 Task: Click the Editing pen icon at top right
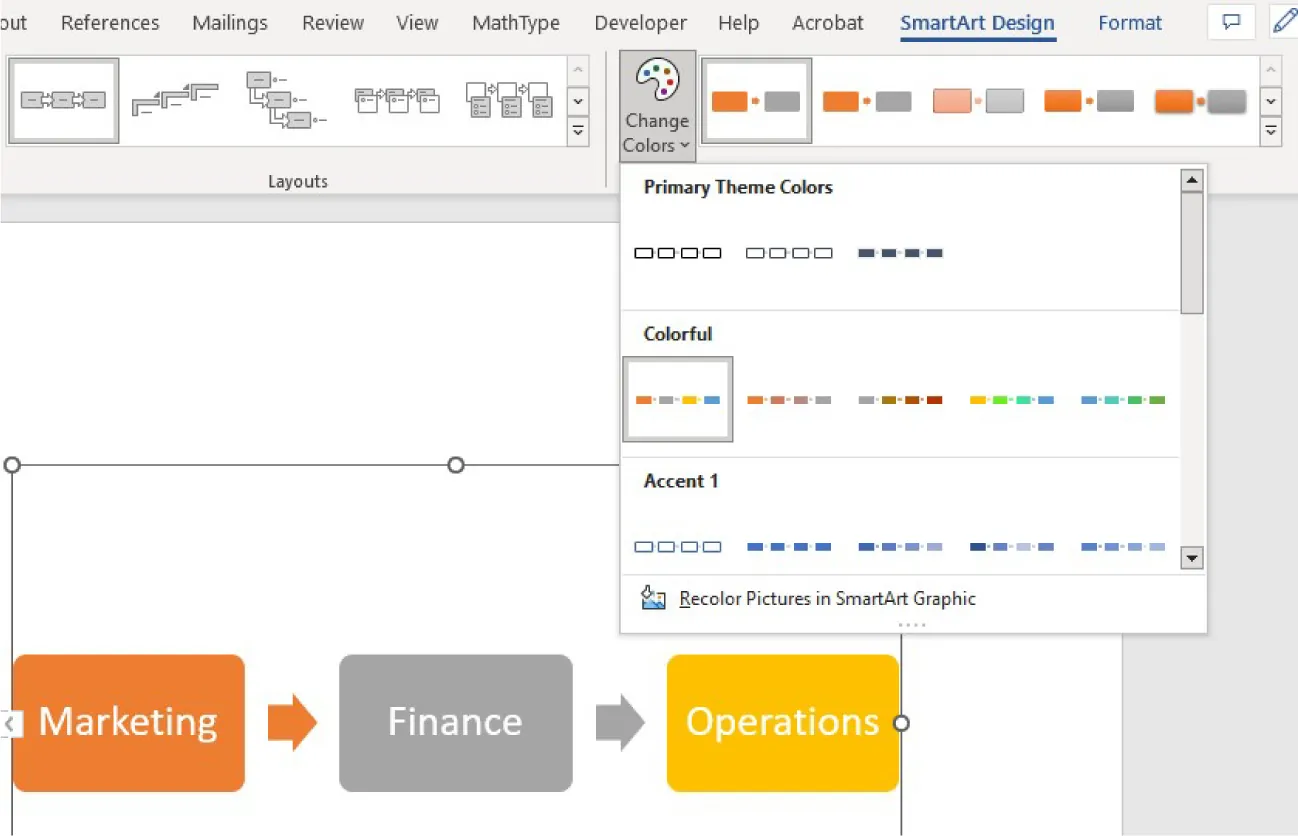point(1284,21)
